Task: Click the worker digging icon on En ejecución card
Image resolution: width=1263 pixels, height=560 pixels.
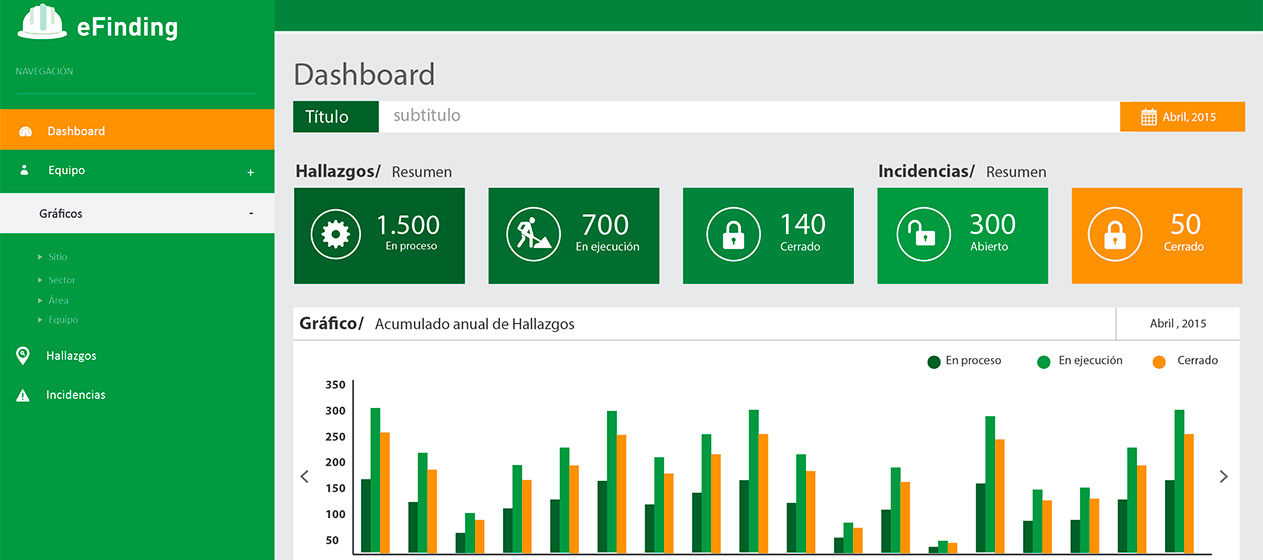Action: click(531, 234)
